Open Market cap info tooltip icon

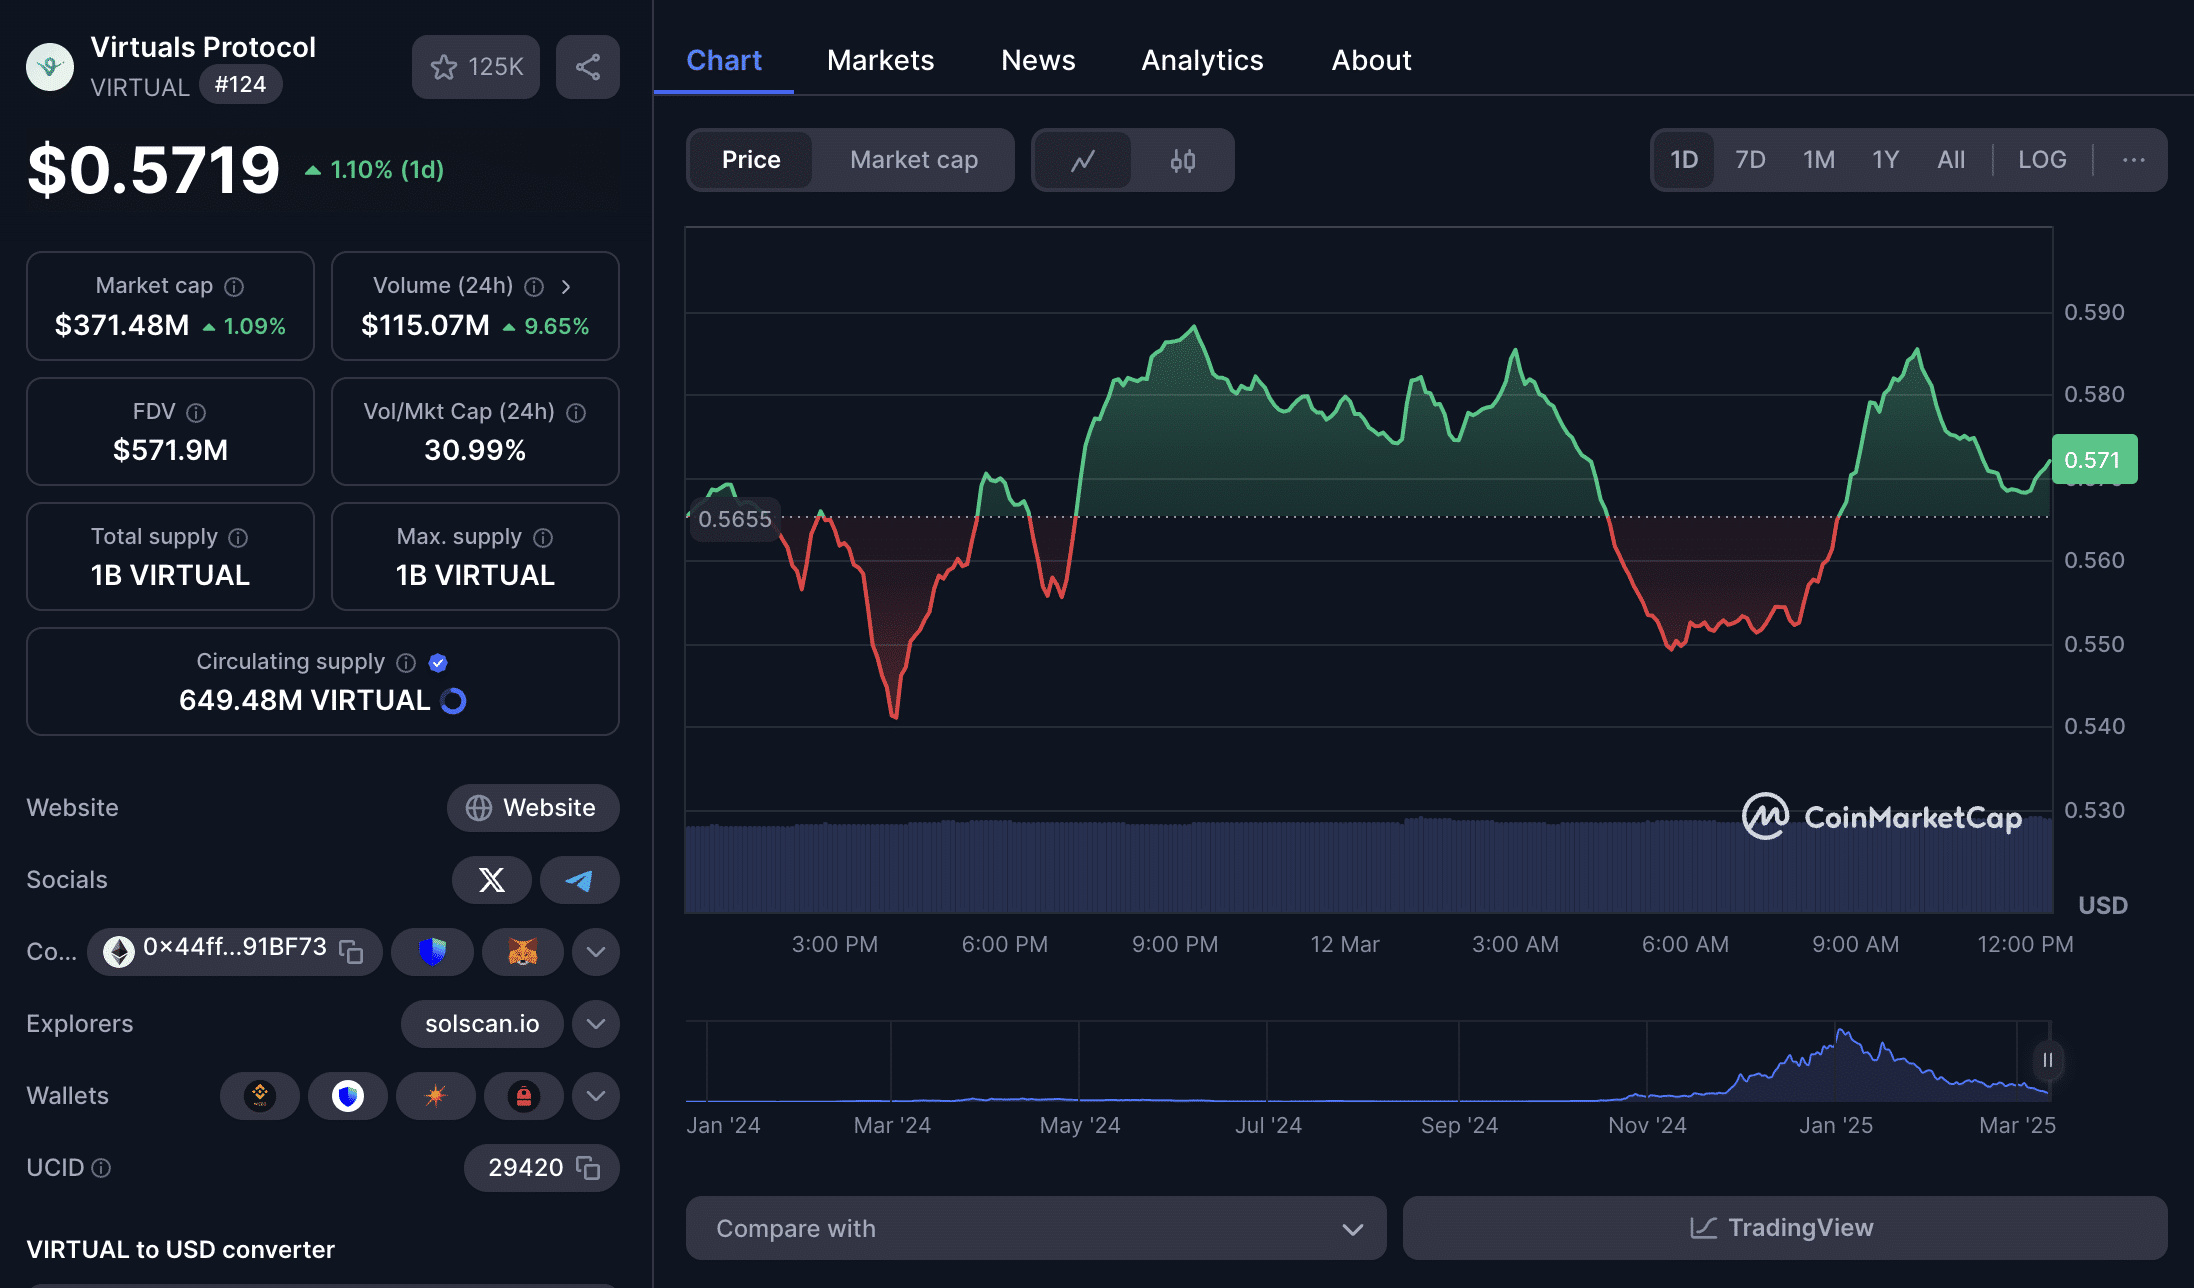pyautogui.click(x=234, y=287)
